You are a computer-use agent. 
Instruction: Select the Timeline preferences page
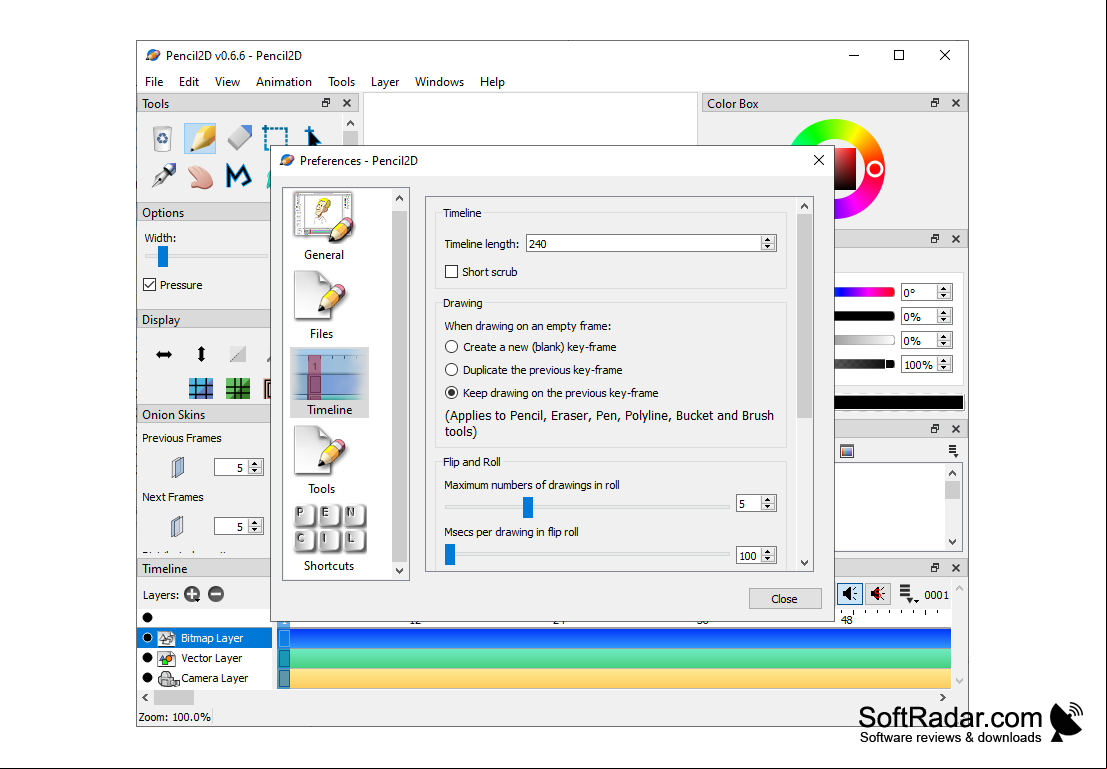pyautogui.click(x=329, y=382)
